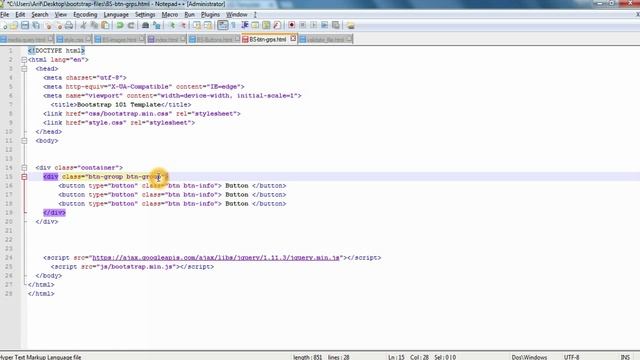Click the DOCTYPE html line text
Screen dimensions: 640x360
click(x=56, y=51)
